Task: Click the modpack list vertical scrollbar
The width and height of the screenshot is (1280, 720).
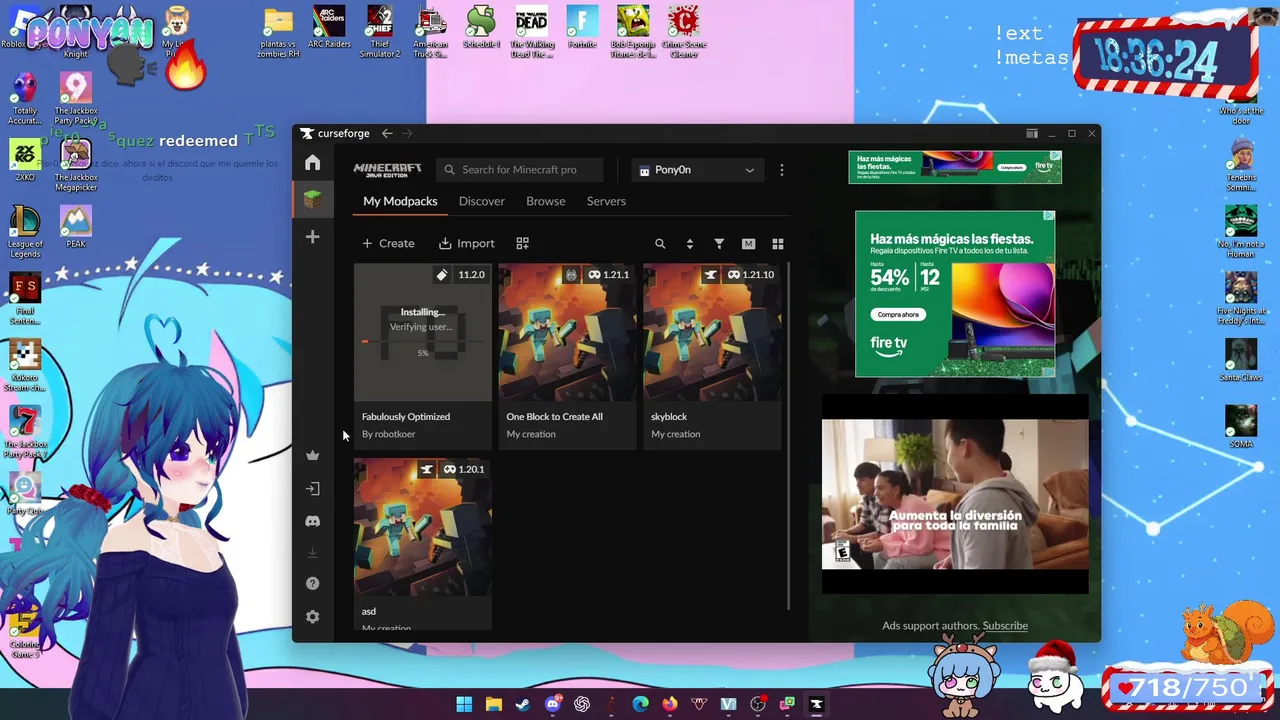Action: 789,436
